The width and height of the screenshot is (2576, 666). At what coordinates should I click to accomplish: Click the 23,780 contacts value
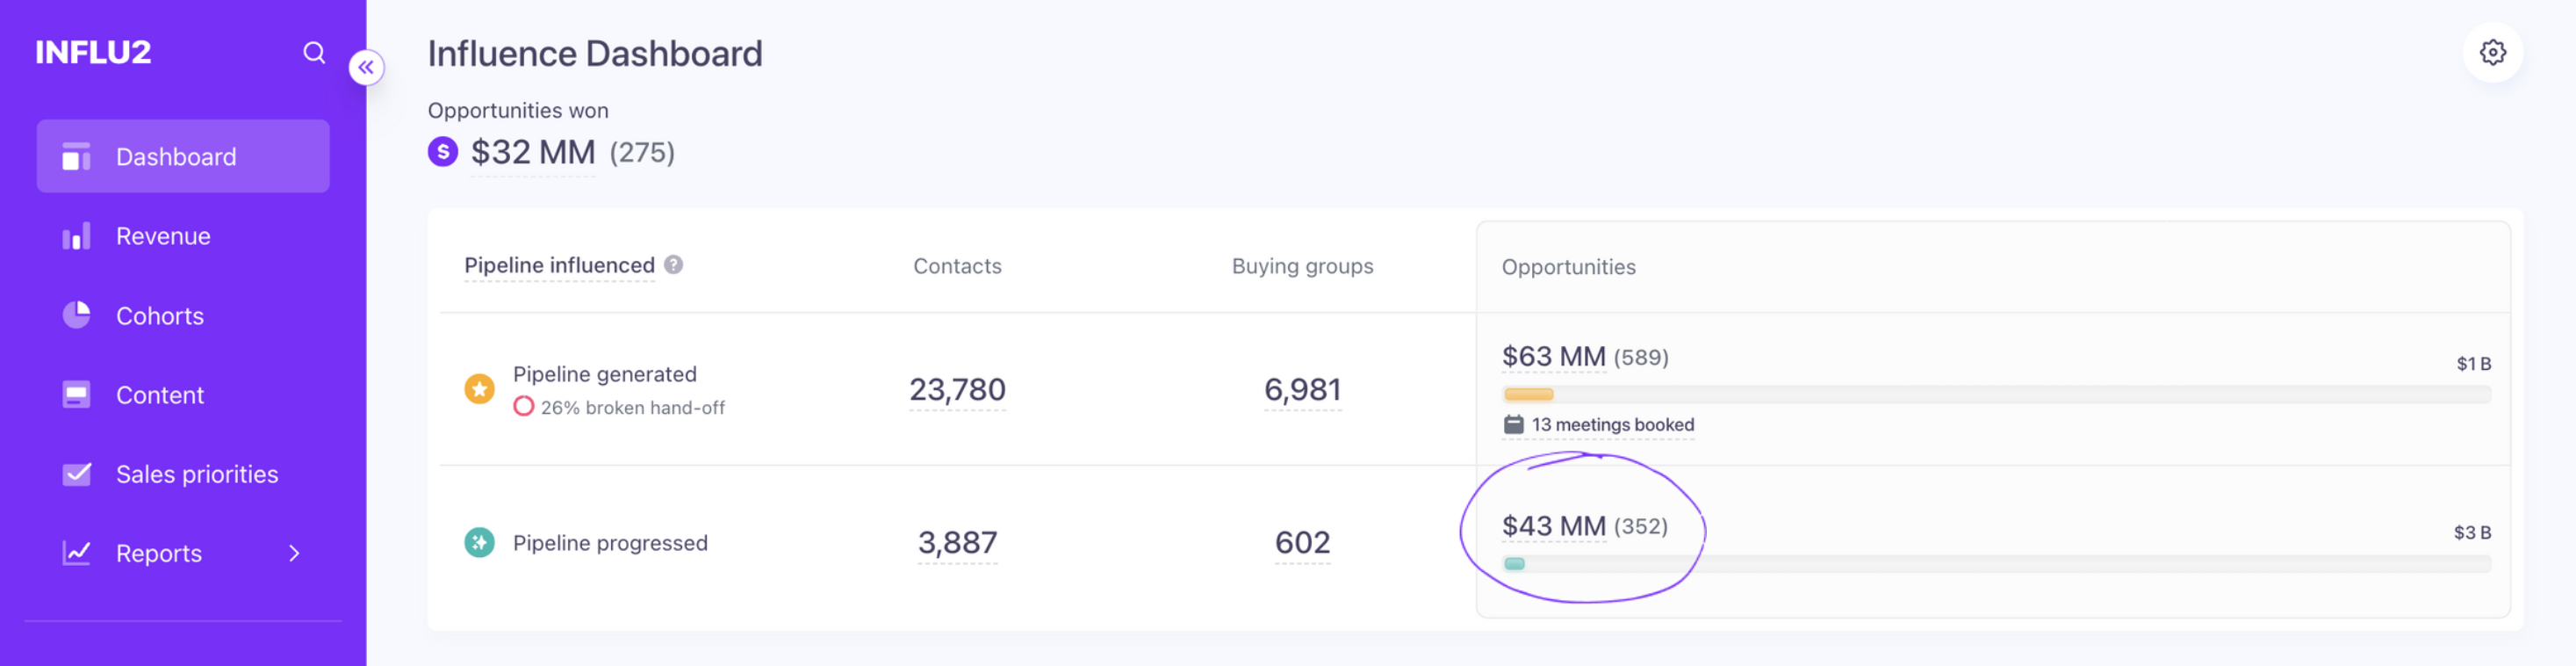pyautogui.click(x=957, y=389)
